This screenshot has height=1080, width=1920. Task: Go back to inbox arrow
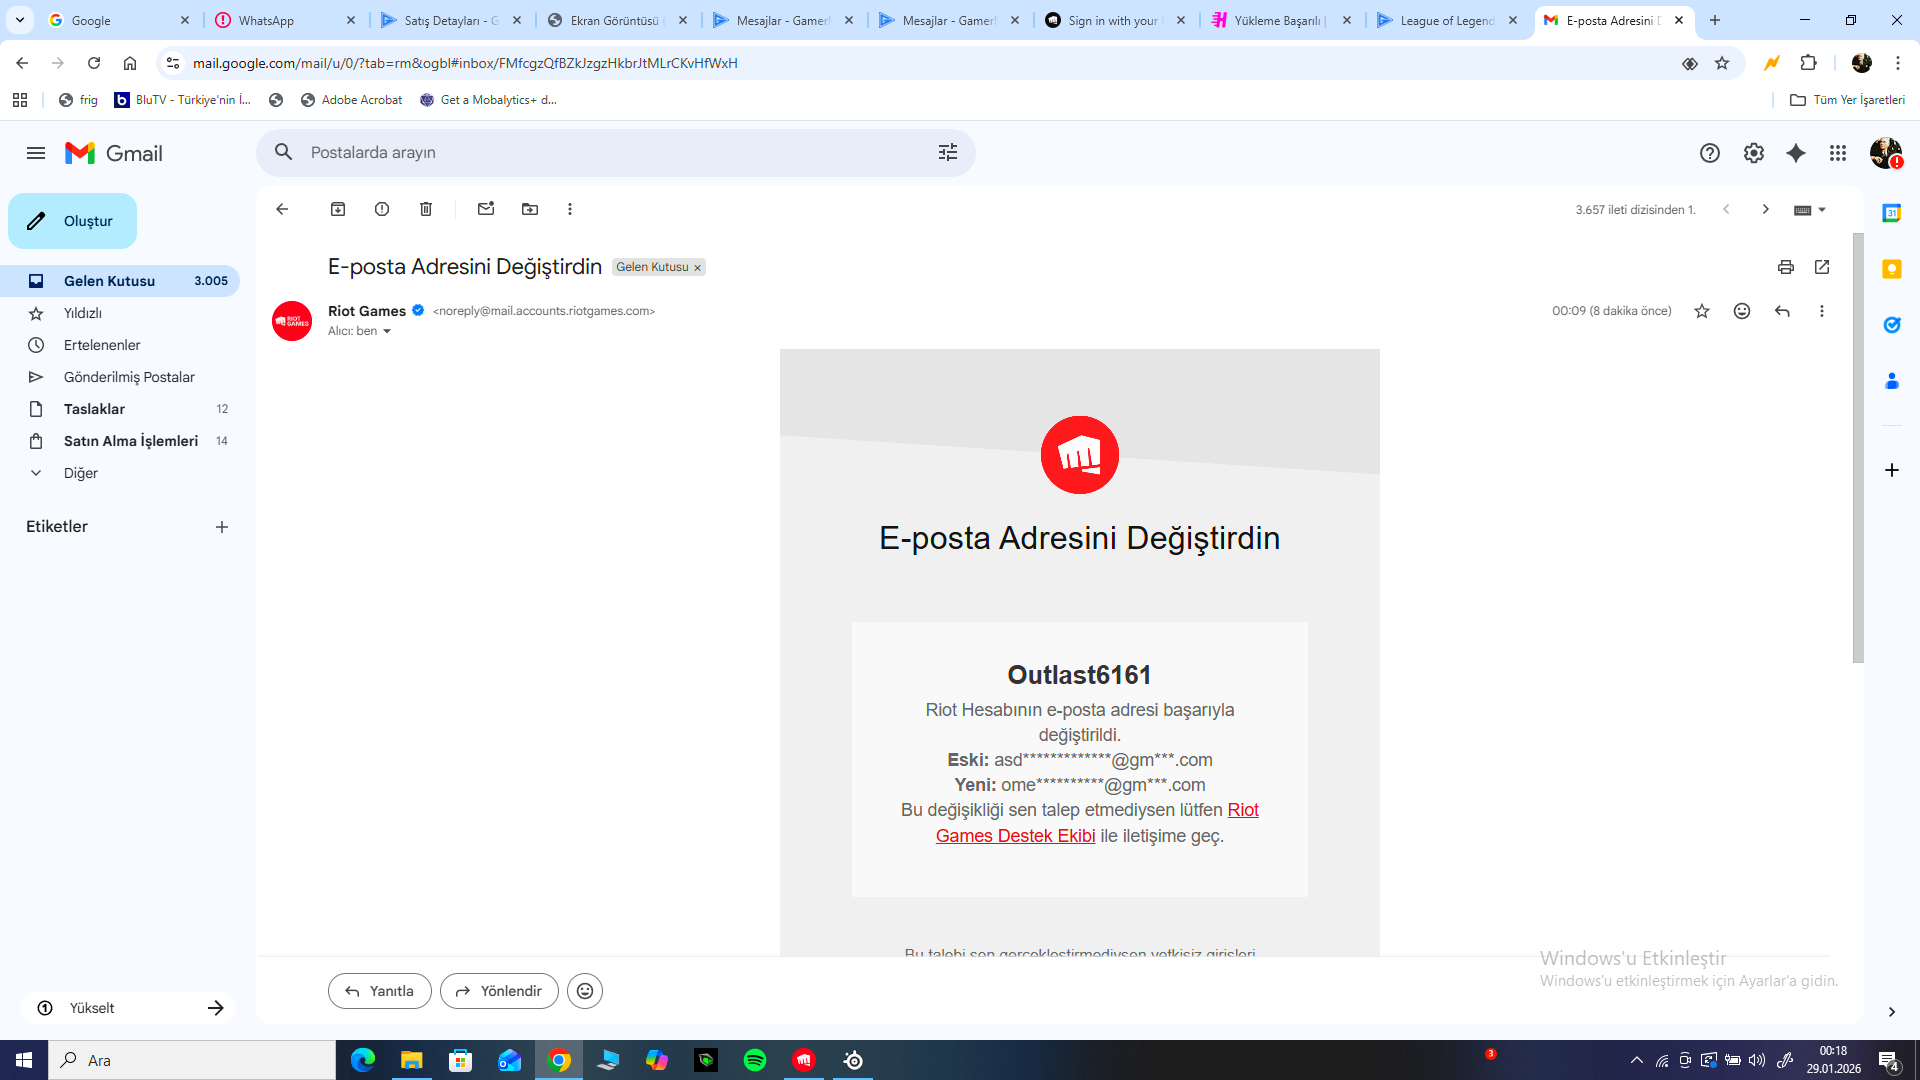pyautogui.click(x=282, y=209)
